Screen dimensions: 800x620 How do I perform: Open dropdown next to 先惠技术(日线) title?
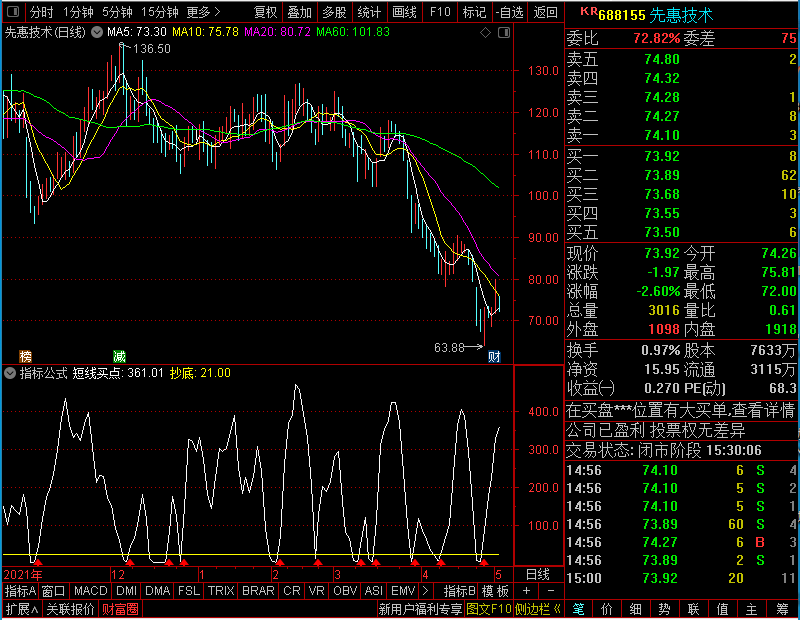click(96, 32)
